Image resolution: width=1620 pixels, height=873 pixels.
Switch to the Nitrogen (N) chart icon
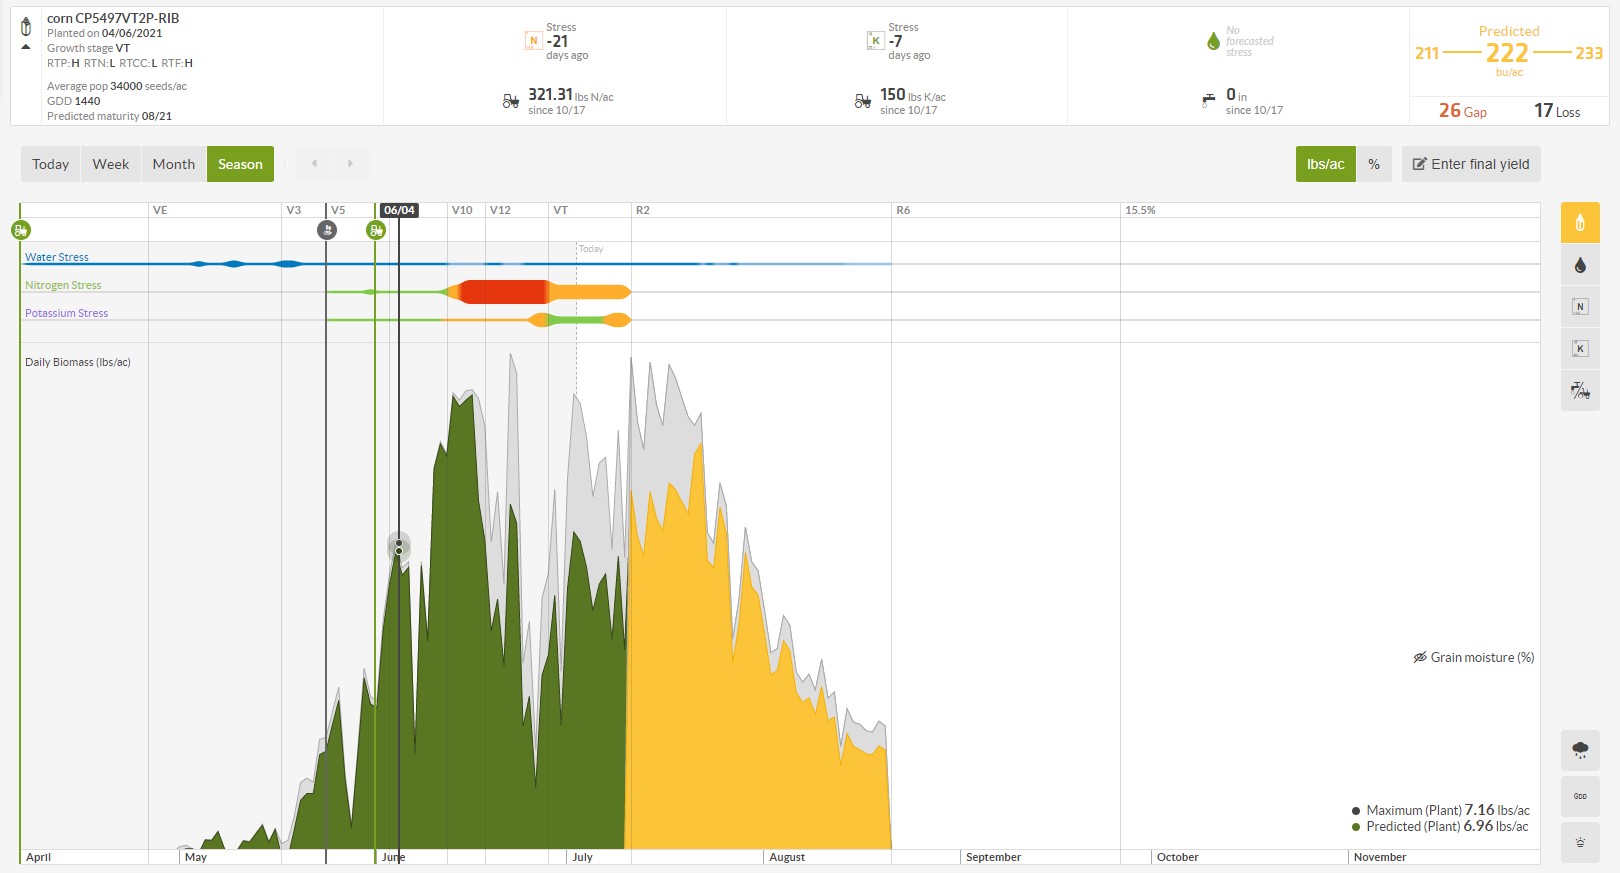(x=1580, y=307)
